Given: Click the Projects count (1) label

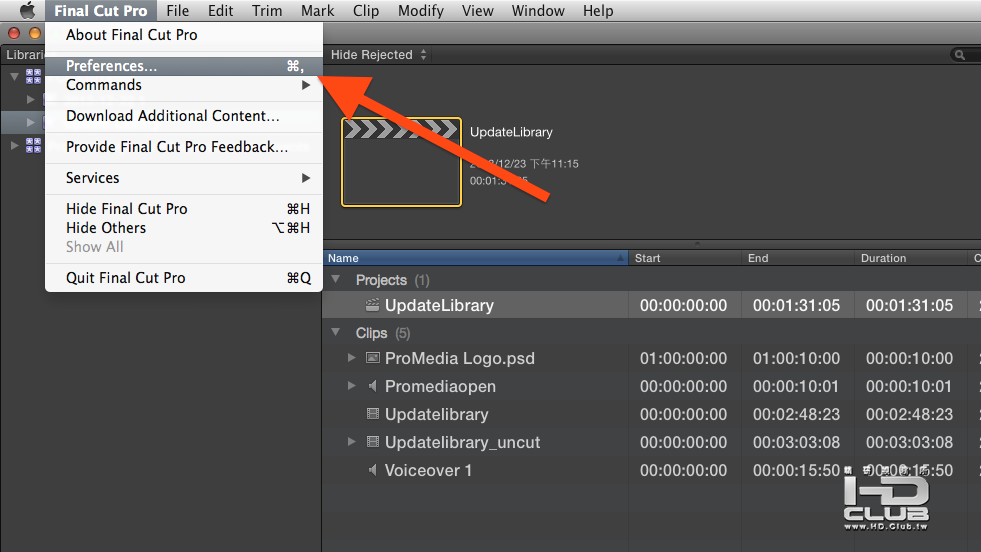Looking at the screenshot, I should [x=422, y=280].
